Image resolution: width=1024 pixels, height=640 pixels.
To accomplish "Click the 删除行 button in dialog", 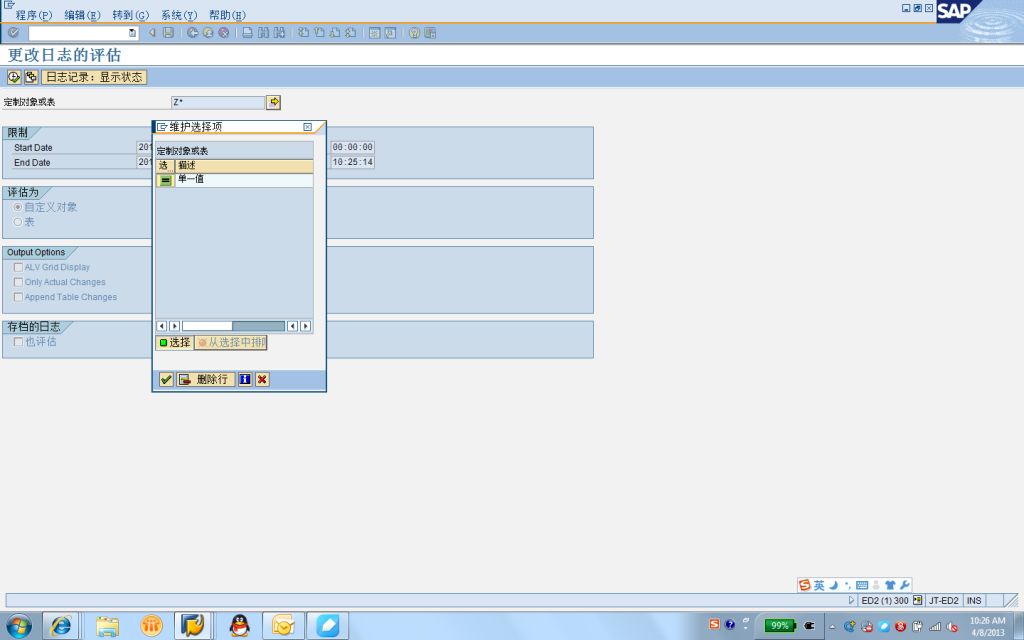I will coord(205,379).
